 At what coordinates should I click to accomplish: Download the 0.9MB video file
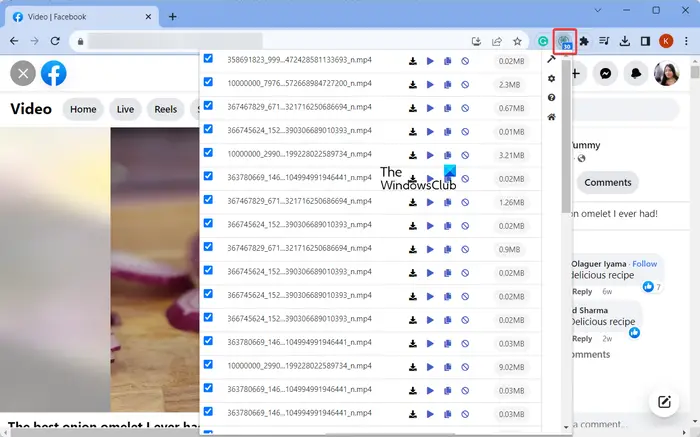click(x=412, y=250)
